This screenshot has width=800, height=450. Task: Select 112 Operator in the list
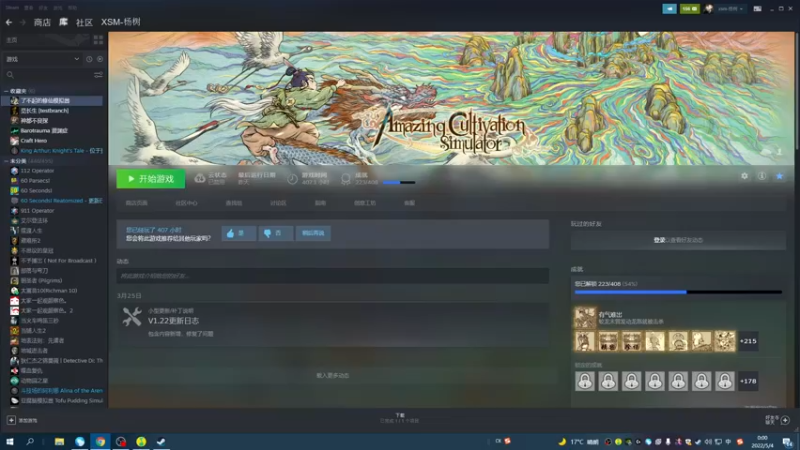(53, 170)
